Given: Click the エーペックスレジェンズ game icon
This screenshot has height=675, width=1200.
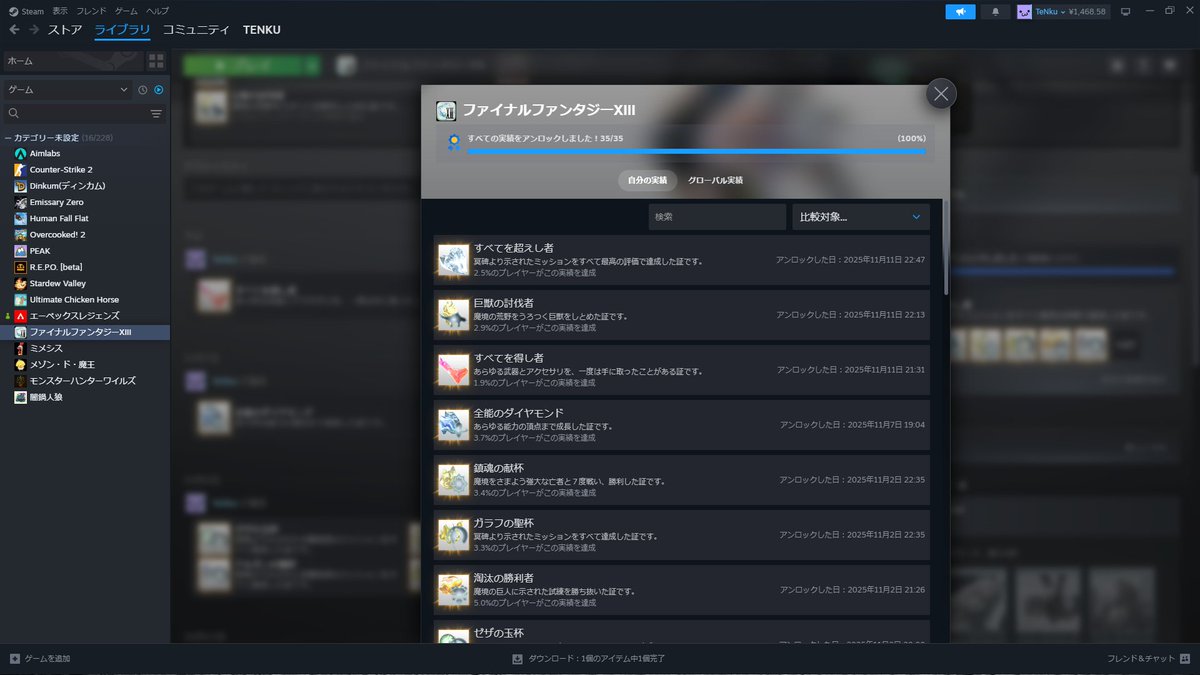Looking at the screenshot, I should click(x=20, y=316).
